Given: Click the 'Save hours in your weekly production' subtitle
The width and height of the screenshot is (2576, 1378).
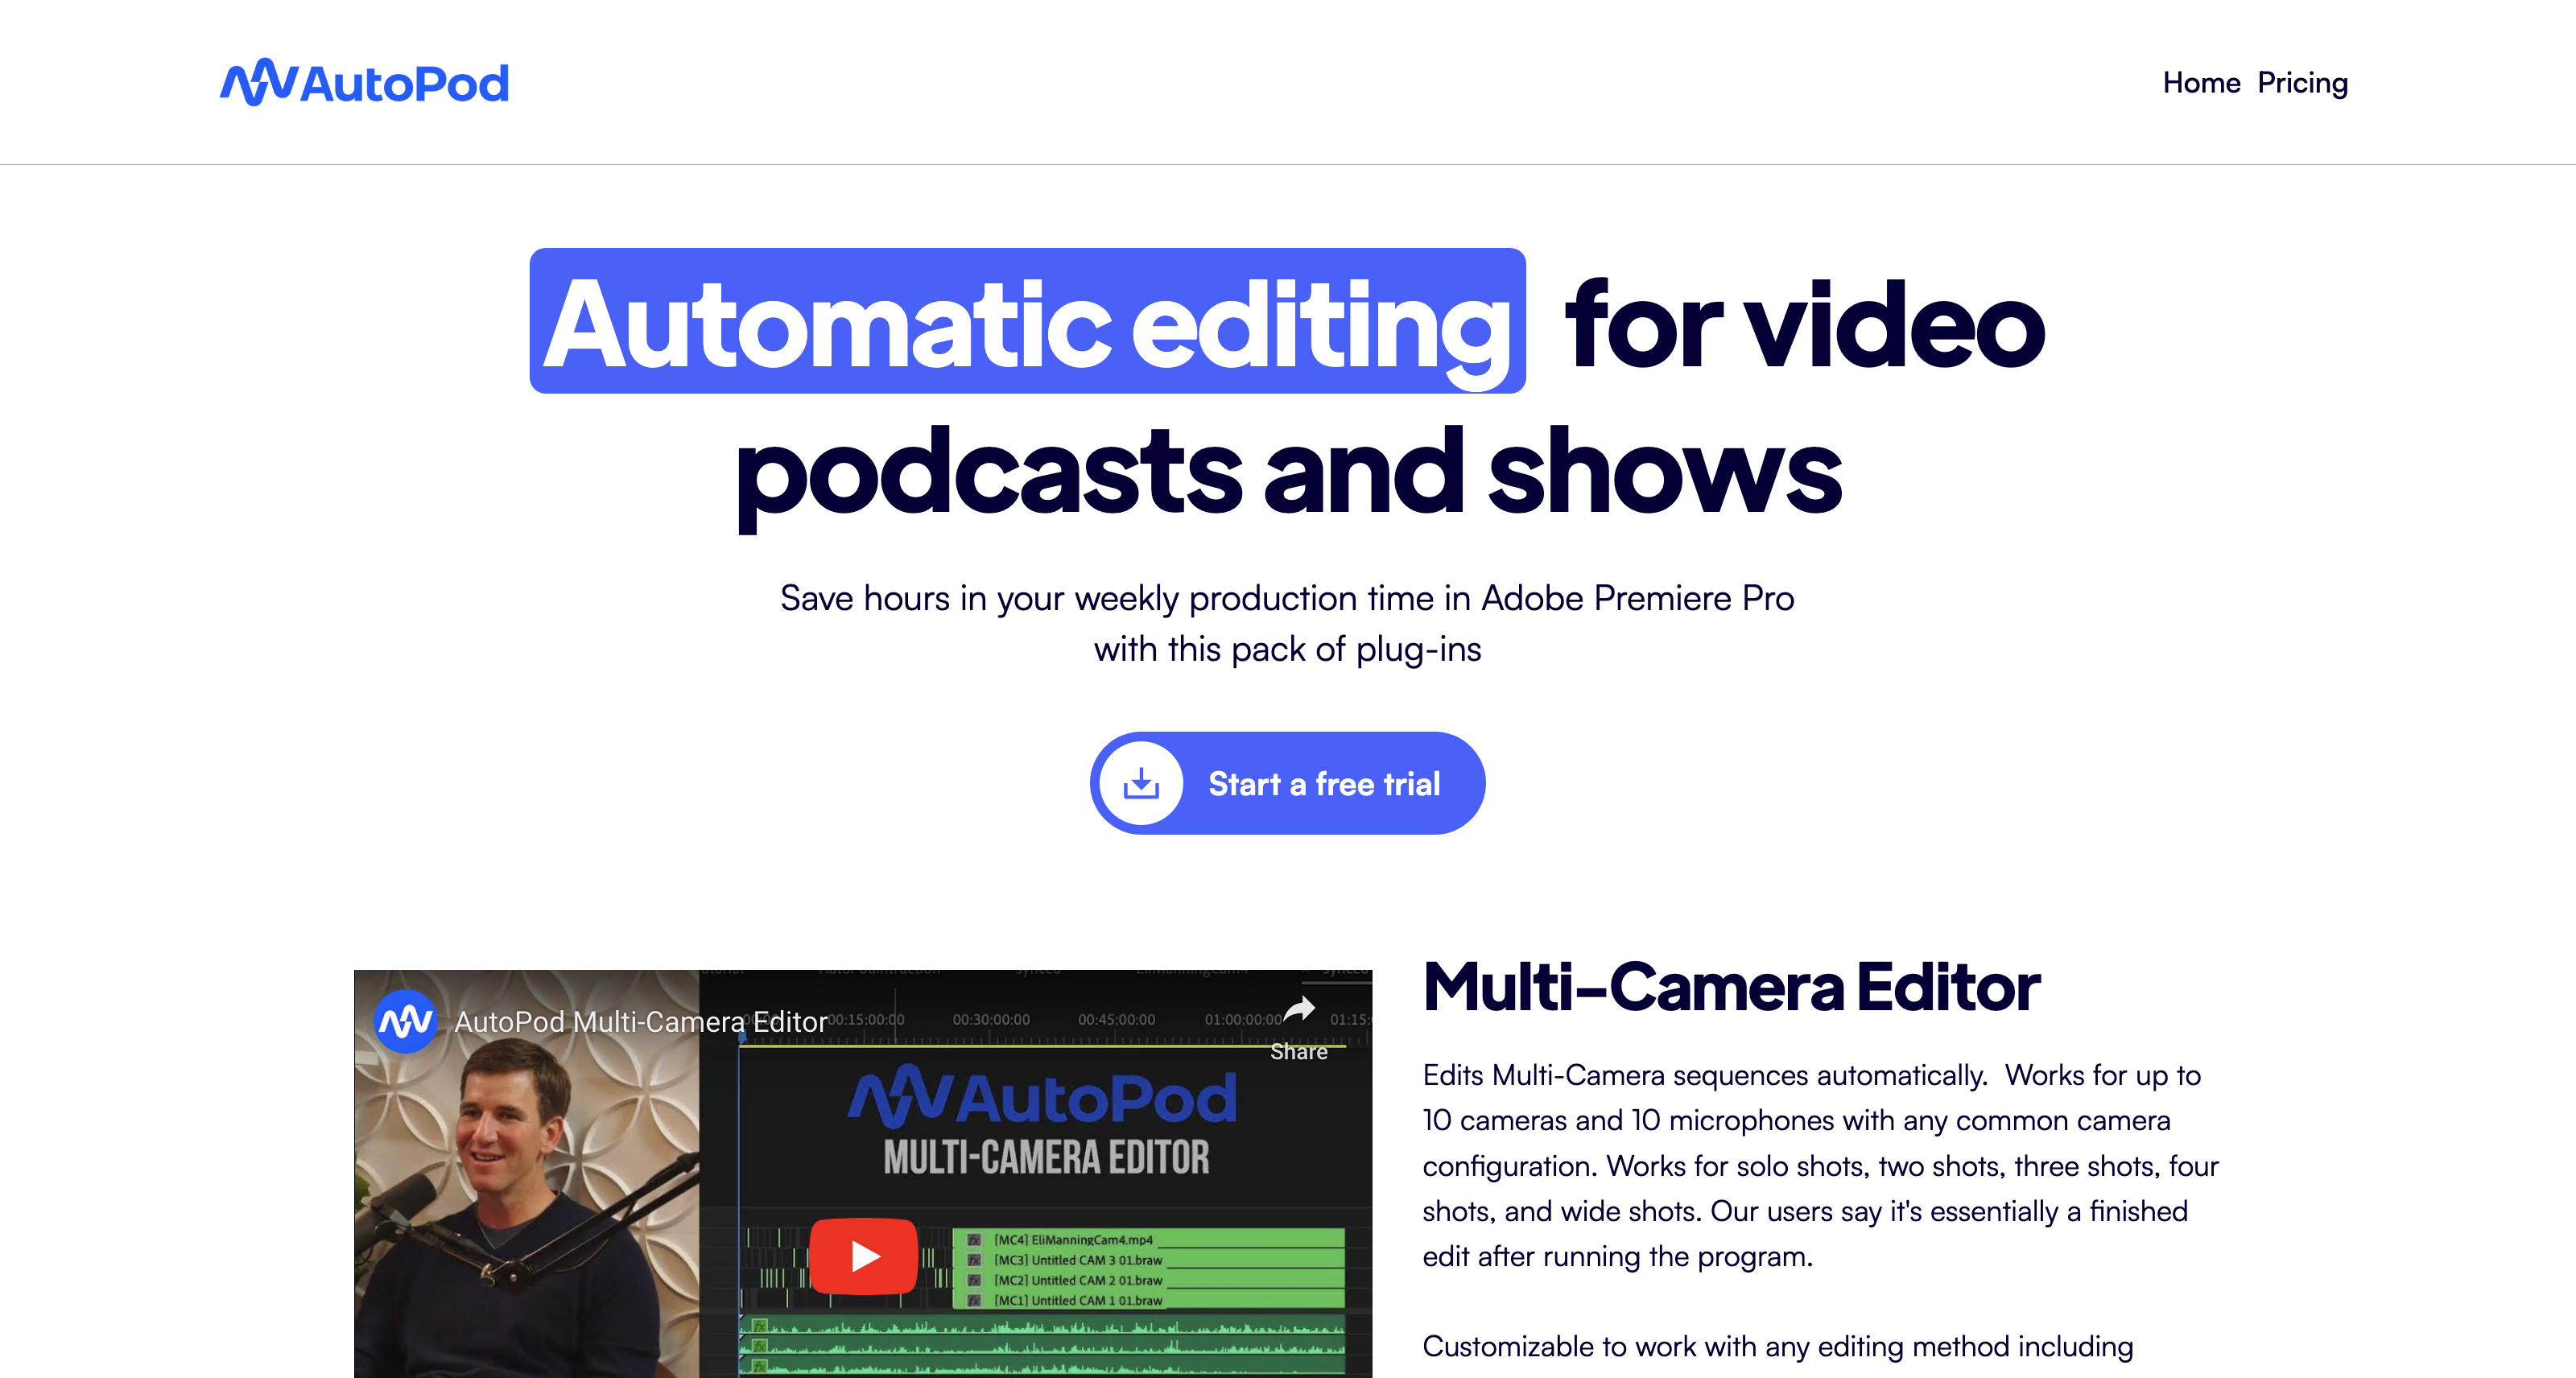Looking at the screenshot, I should click(1287, 598).
